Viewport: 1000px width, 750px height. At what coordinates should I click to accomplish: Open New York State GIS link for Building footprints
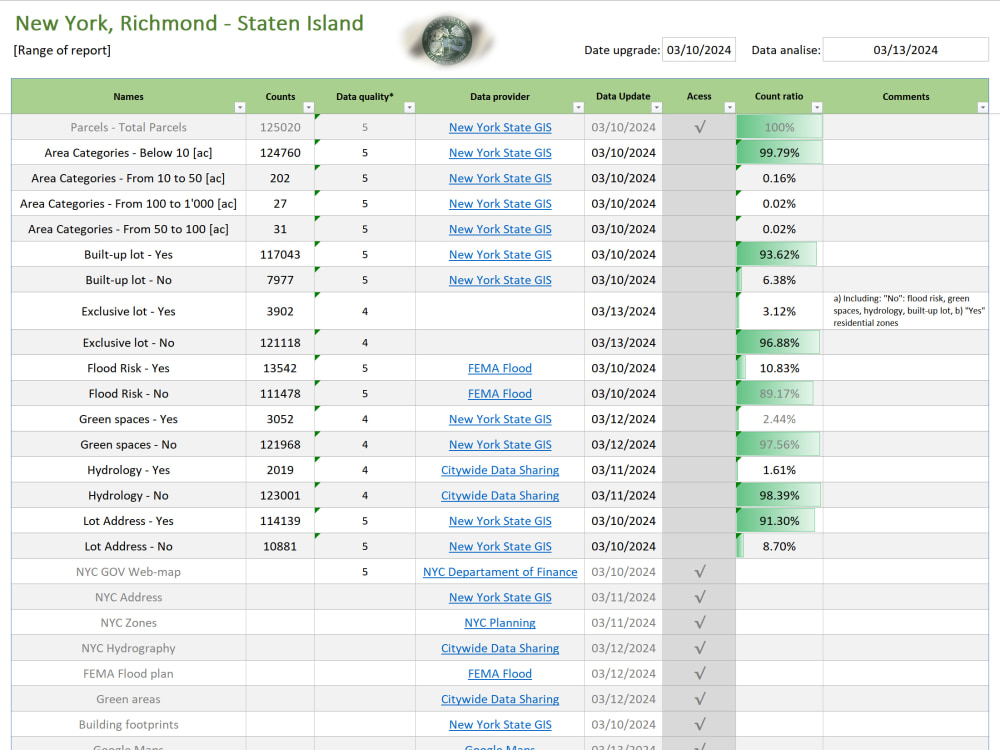click(500, 724)
